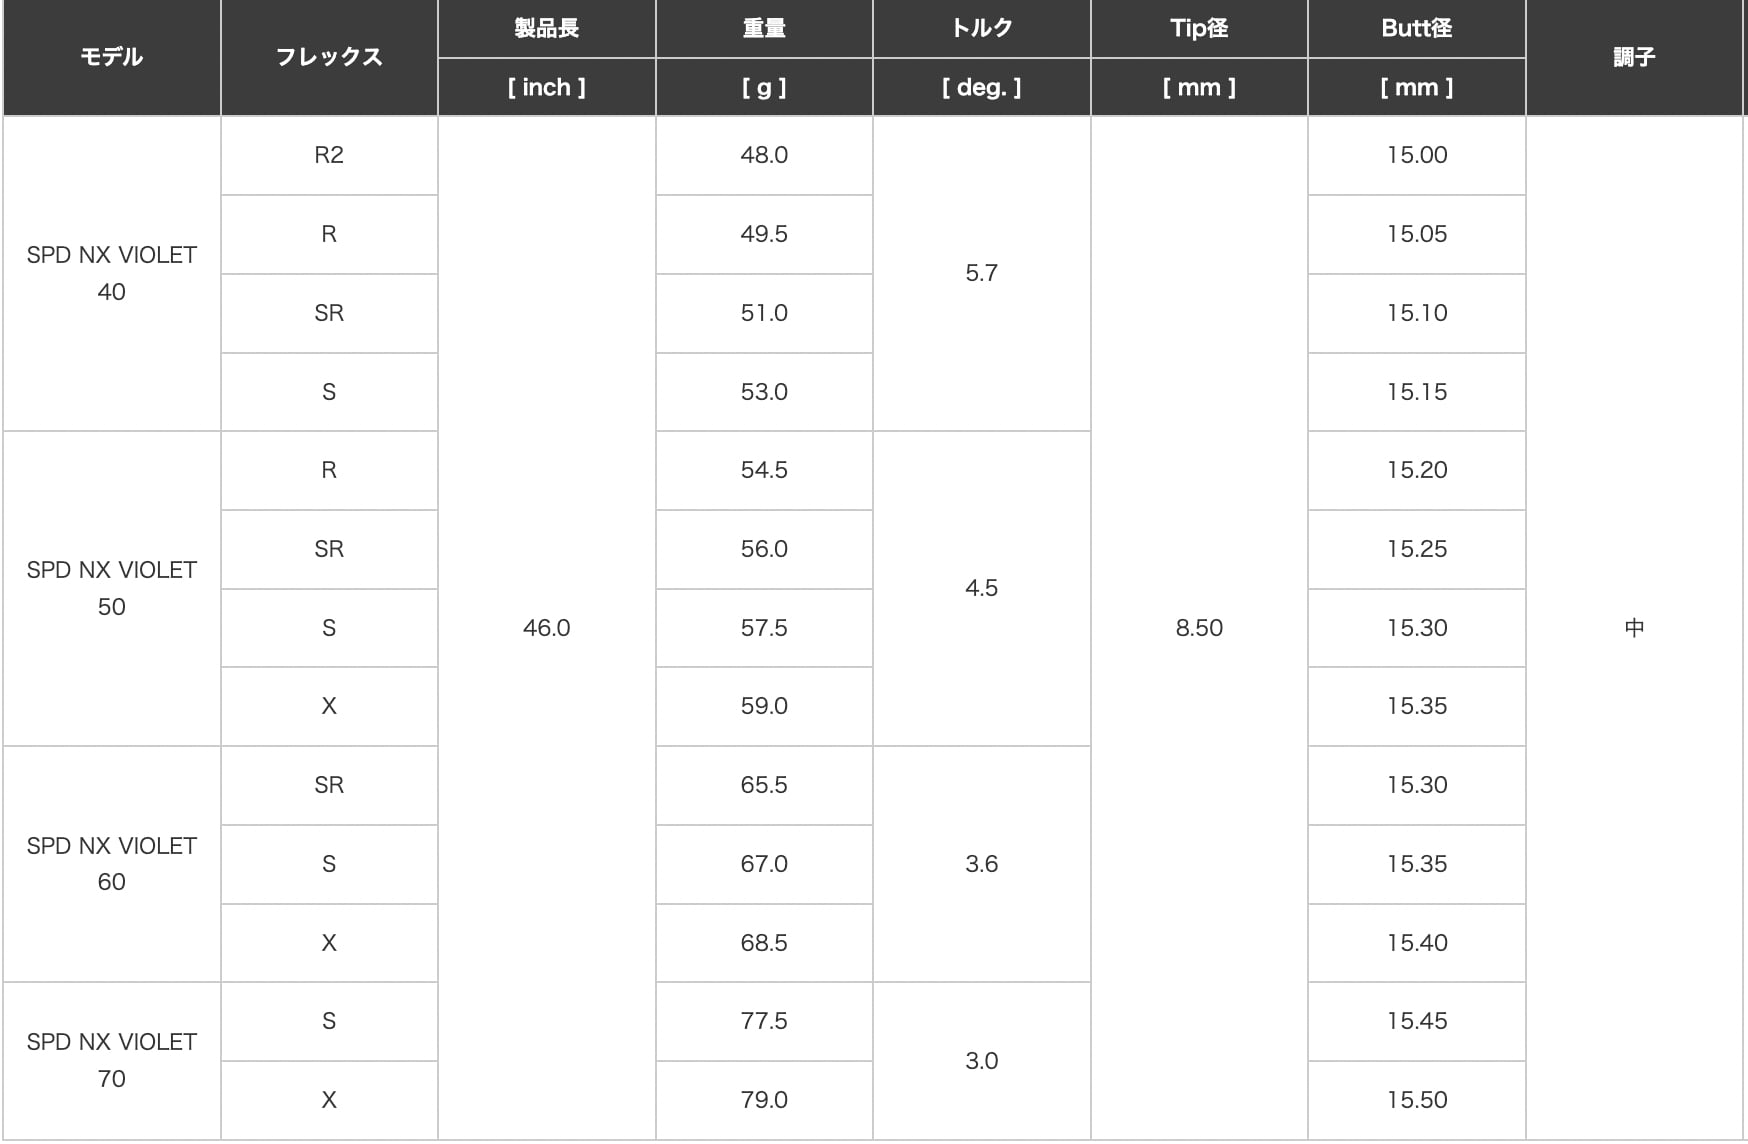Click the フレックス column header
The image size is (1748, 1144).
[329, 57]
